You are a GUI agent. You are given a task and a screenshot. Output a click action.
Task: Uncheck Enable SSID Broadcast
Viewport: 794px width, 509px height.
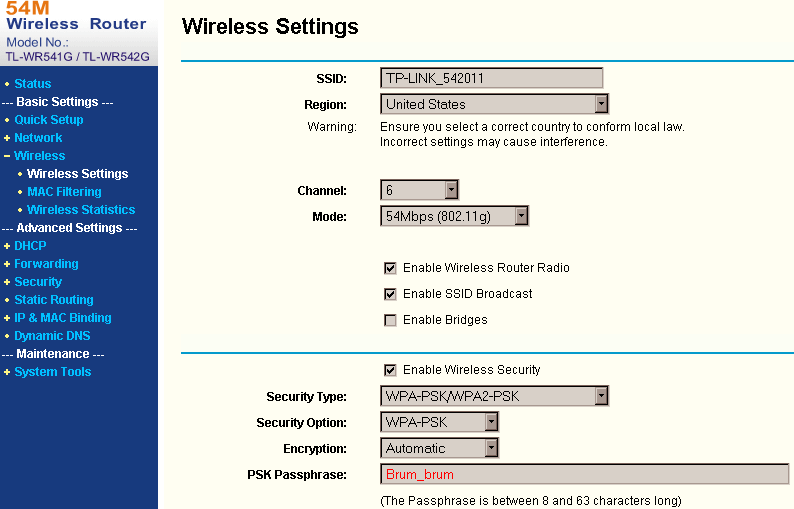click(x=390, y=294)
